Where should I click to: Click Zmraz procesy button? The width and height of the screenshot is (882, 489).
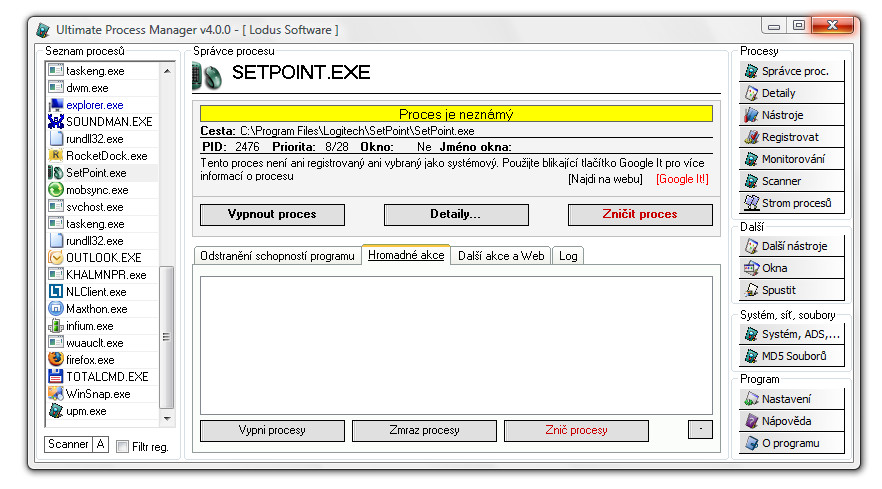tap(424, 430)
